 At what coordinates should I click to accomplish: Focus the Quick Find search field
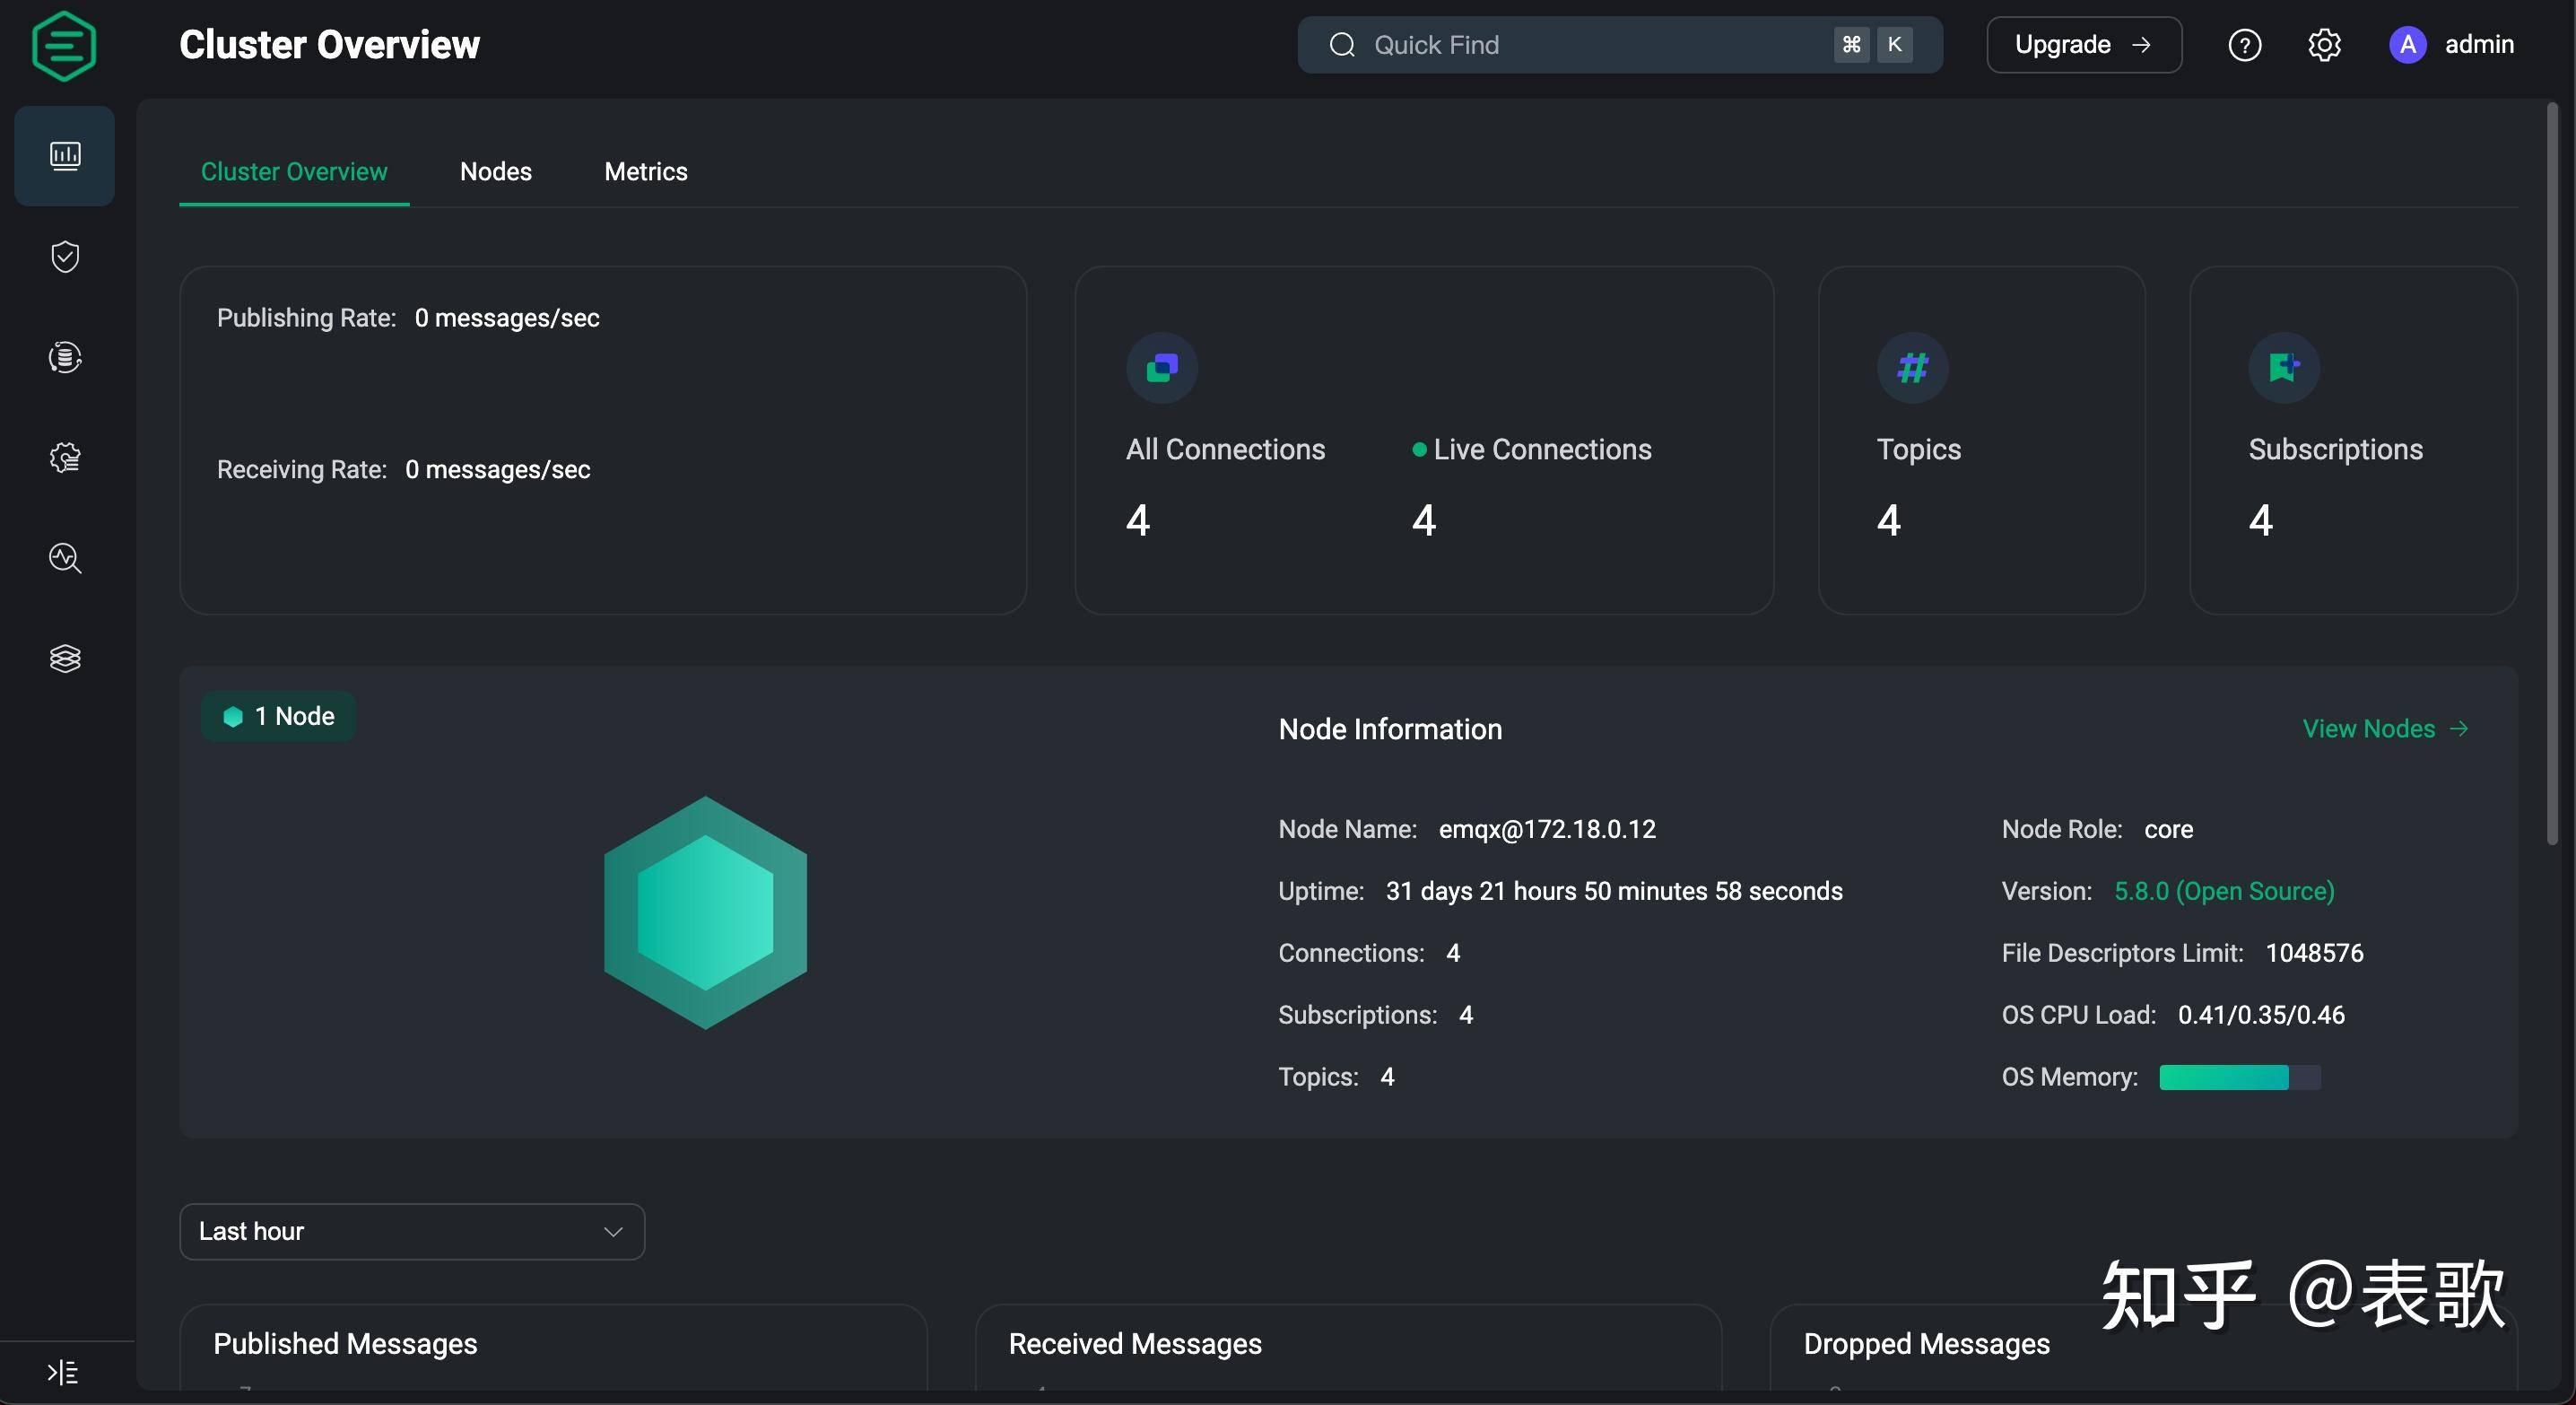pos(1620,45)
